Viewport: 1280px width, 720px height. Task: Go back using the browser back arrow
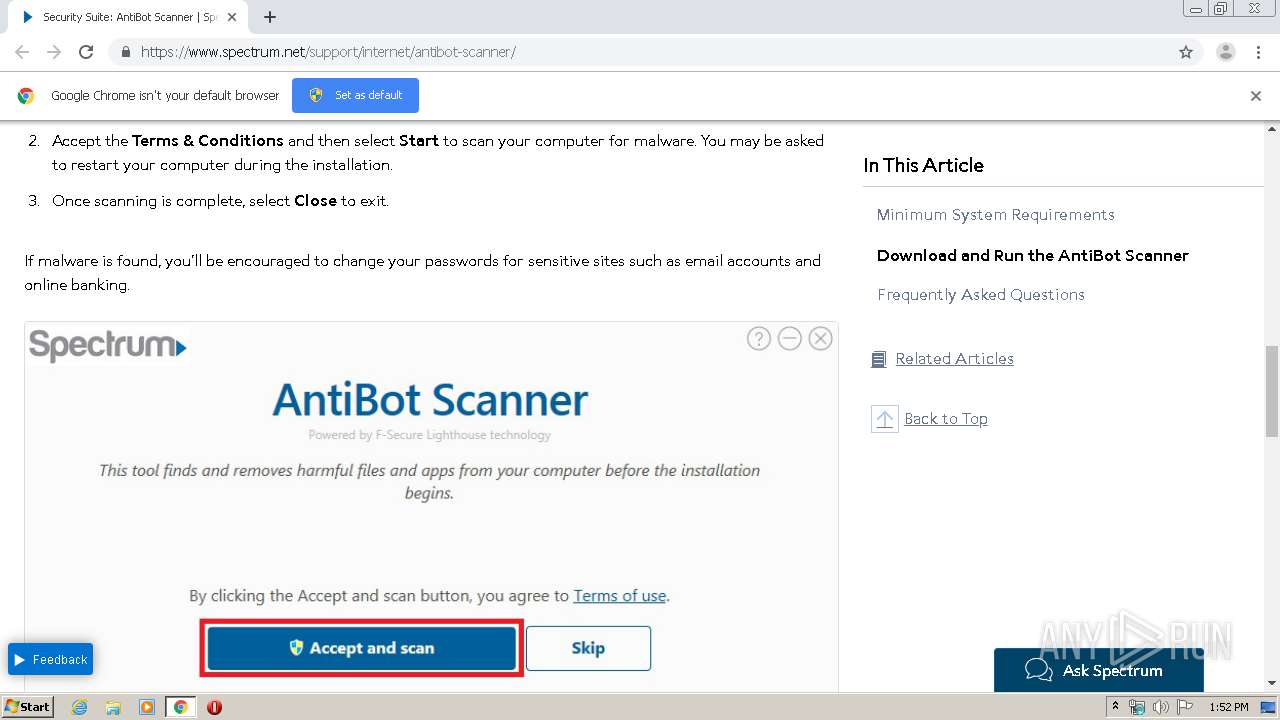(22, 52)
